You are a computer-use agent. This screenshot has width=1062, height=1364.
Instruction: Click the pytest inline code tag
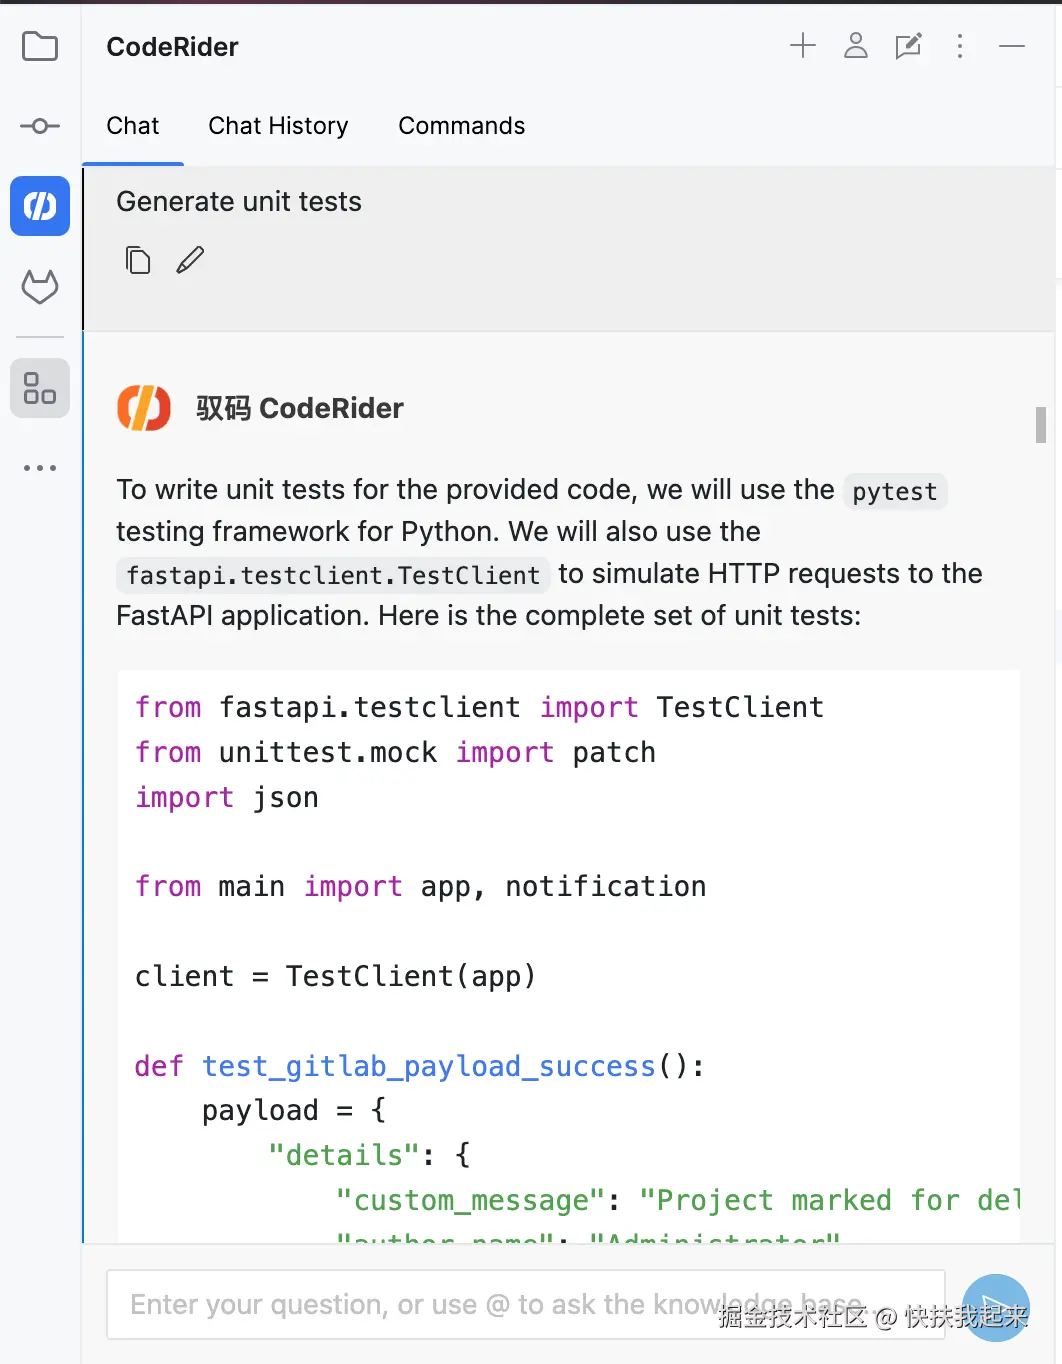click(895, 491)
